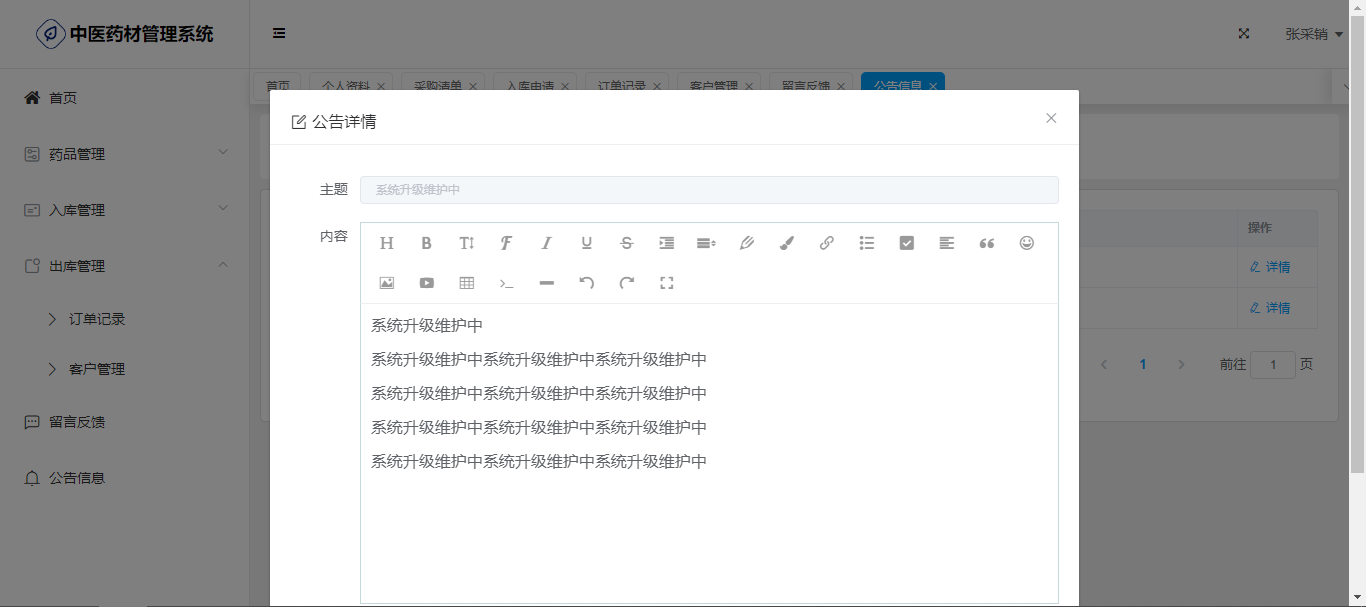Switch to the 入库申请 tab
The image size is (1366, 607).
point(529,86)
